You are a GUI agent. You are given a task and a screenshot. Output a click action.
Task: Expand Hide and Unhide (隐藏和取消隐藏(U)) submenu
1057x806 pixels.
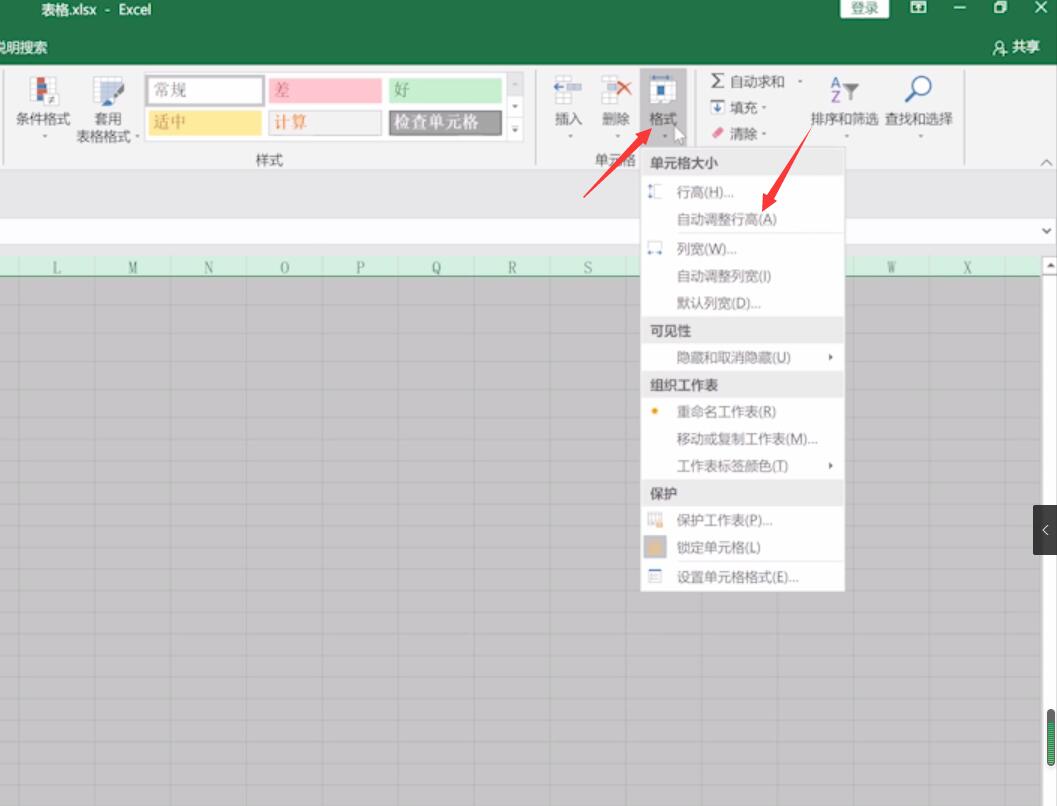(x=742, y=357)
